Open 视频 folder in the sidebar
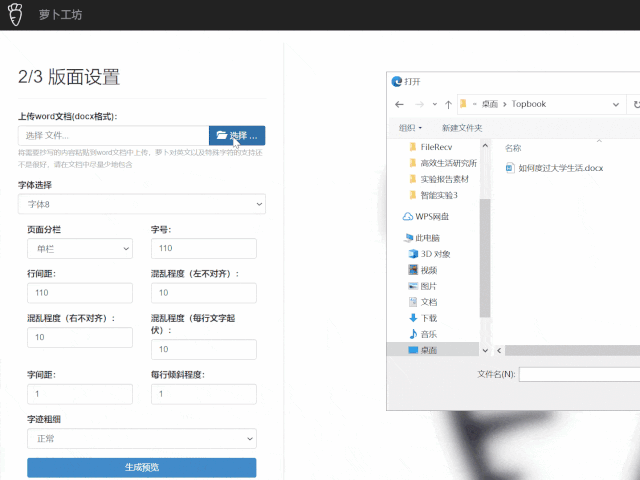The height and width of the screenshot is (480, 640). (423, 270)
